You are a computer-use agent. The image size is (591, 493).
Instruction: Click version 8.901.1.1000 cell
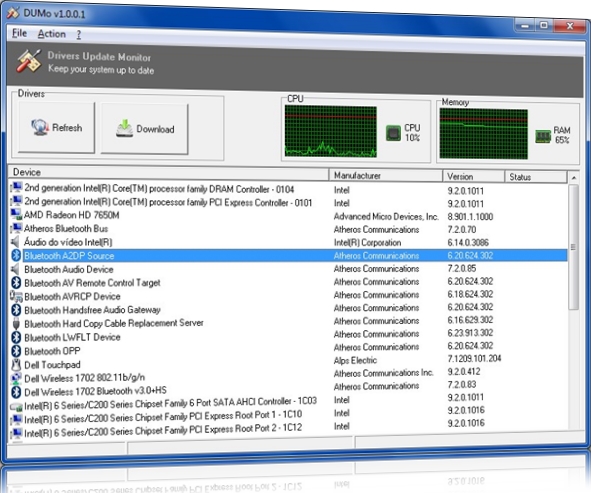click(470, 217)
